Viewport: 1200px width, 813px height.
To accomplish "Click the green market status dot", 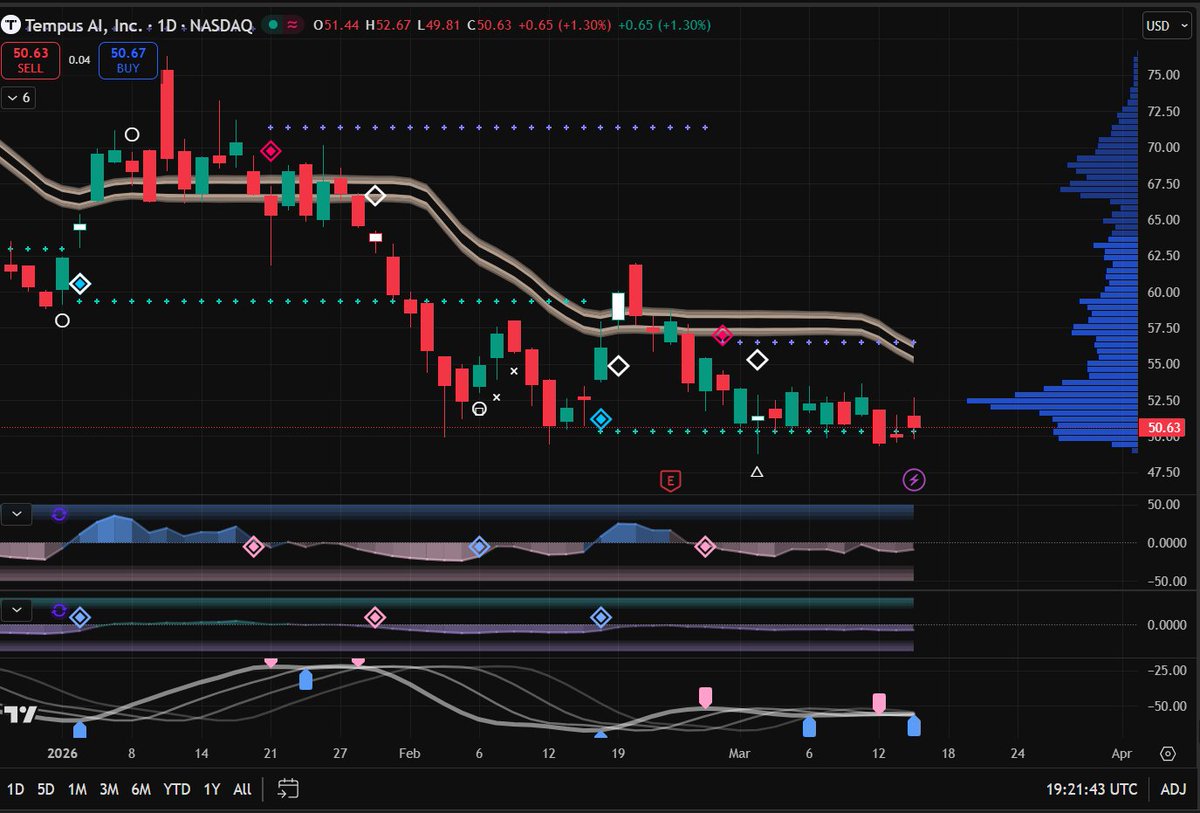I will tap(273, 24).
